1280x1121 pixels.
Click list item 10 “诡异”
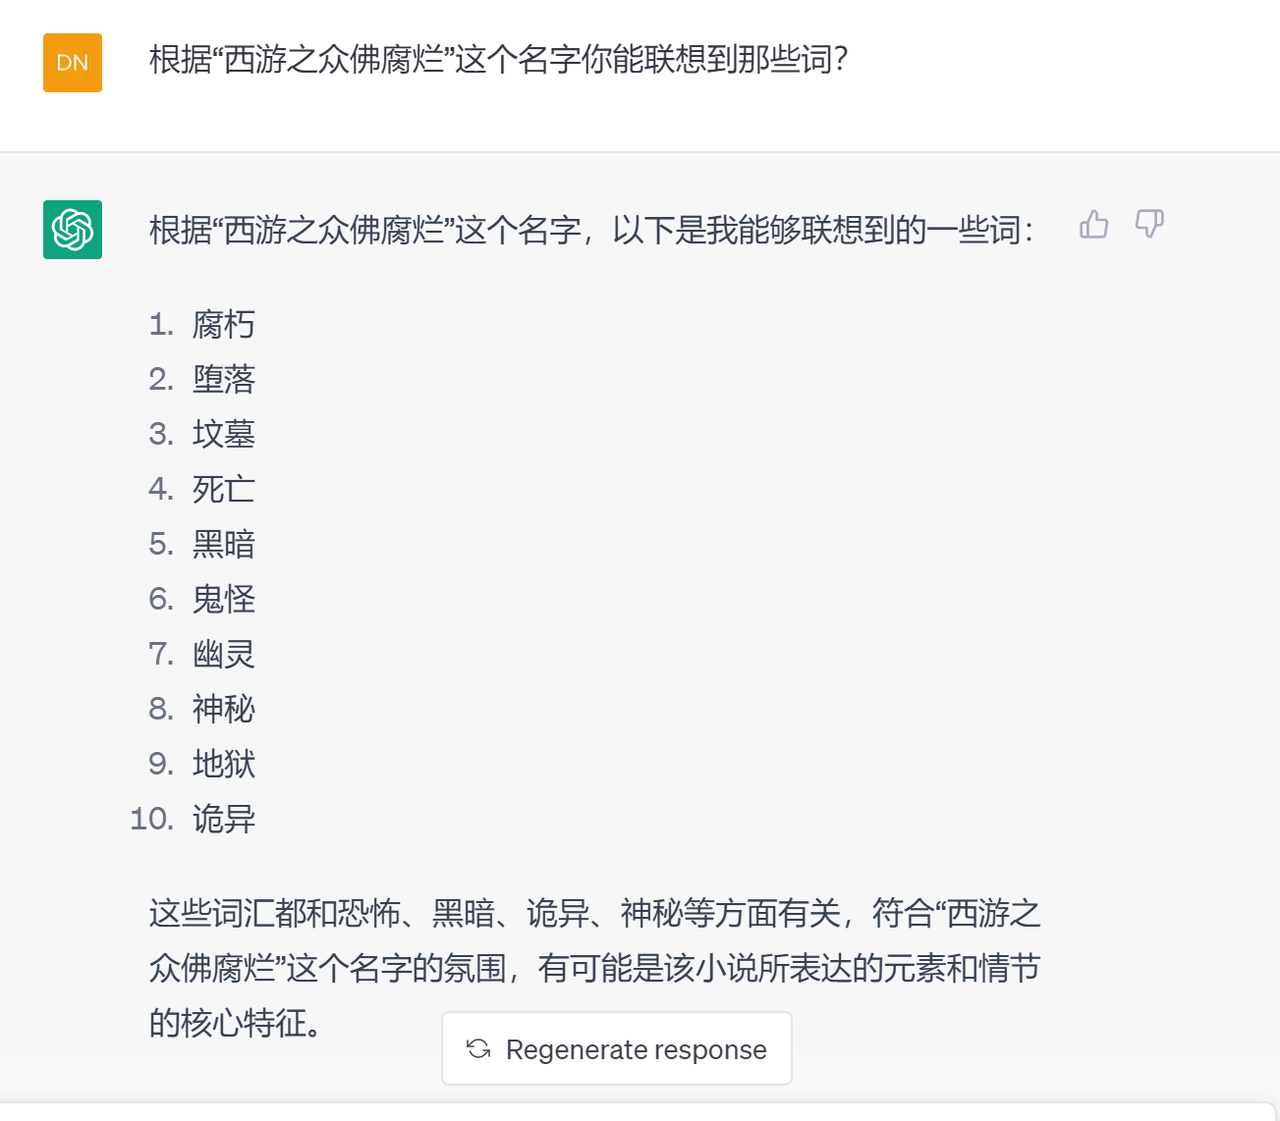(x=223, y=819)
